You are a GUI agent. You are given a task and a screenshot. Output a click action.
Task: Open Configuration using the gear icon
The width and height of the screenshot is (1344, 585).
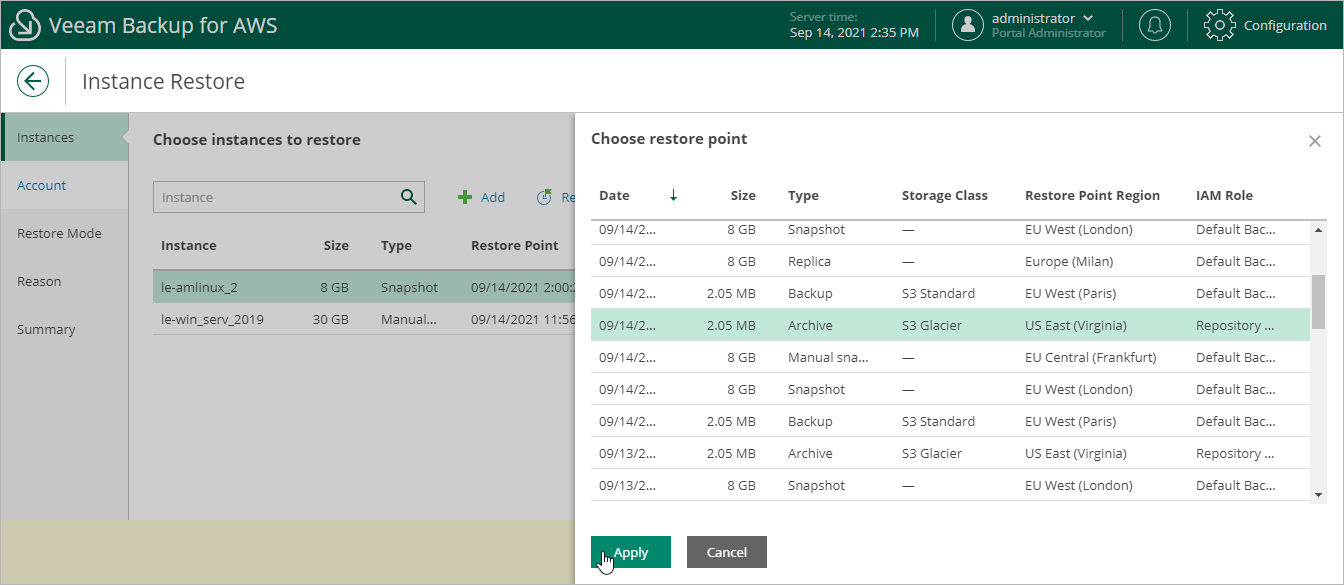click(1219, 24)
